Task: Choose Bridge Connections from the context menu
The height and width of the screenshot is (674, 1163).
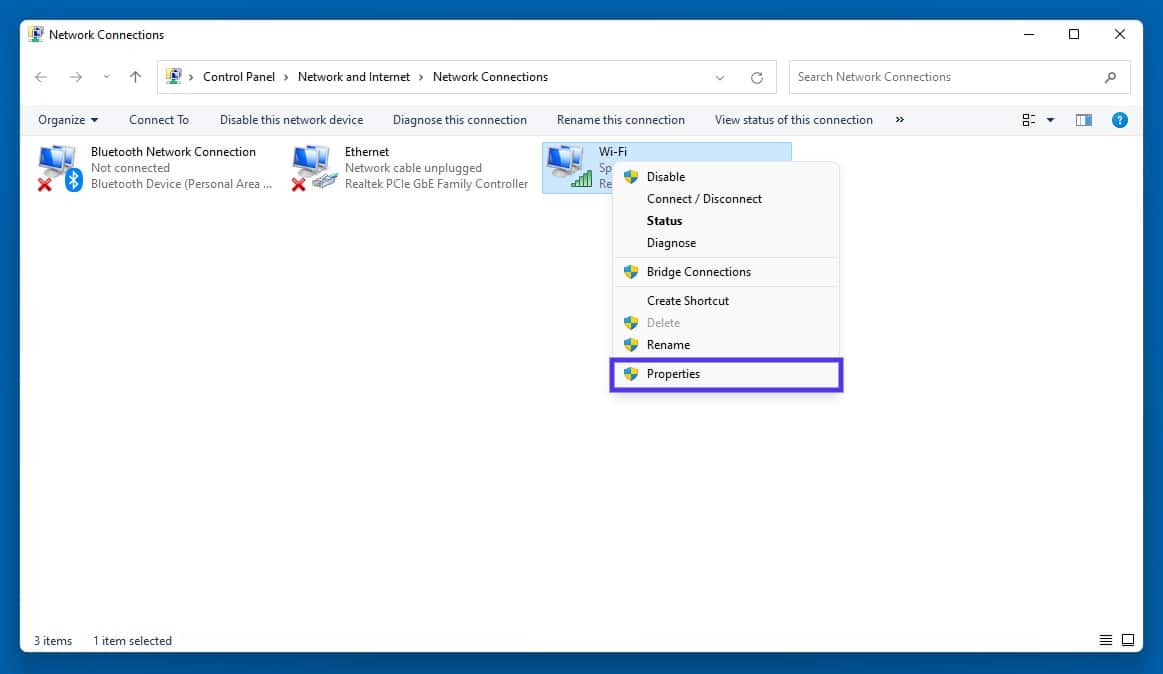Action: coord(698,271)
